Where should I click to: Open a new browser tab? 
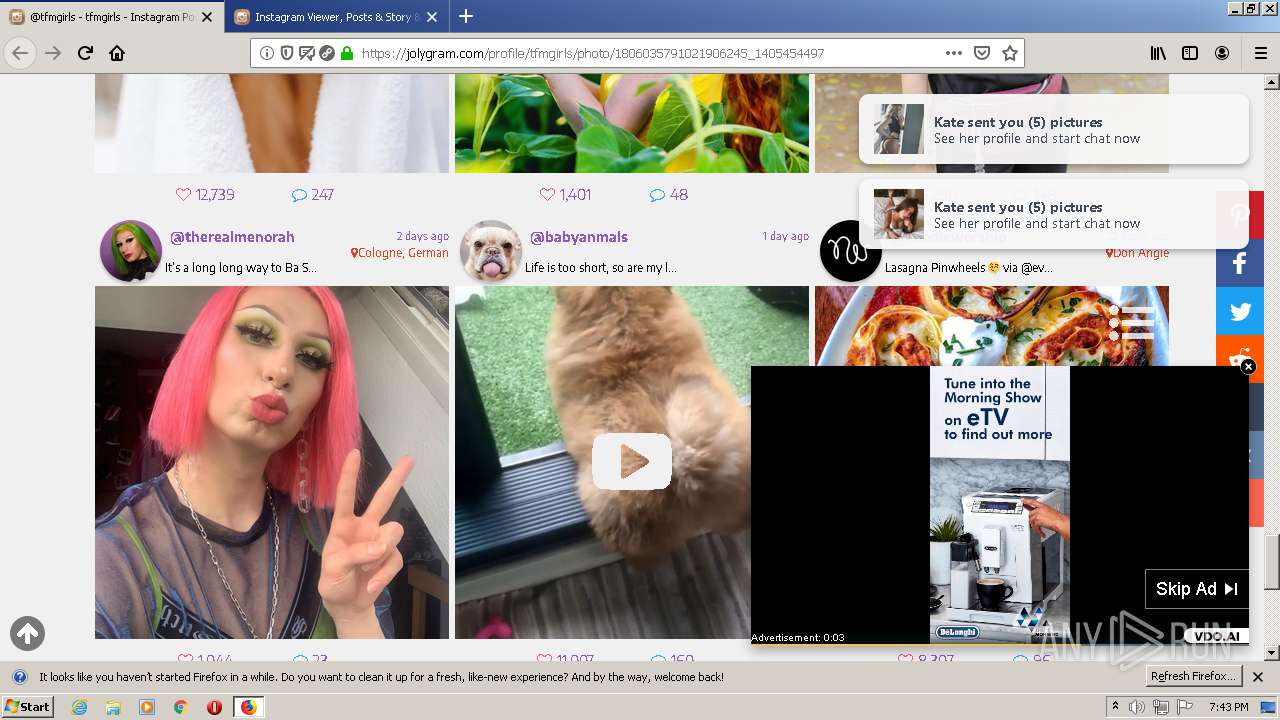466,16
